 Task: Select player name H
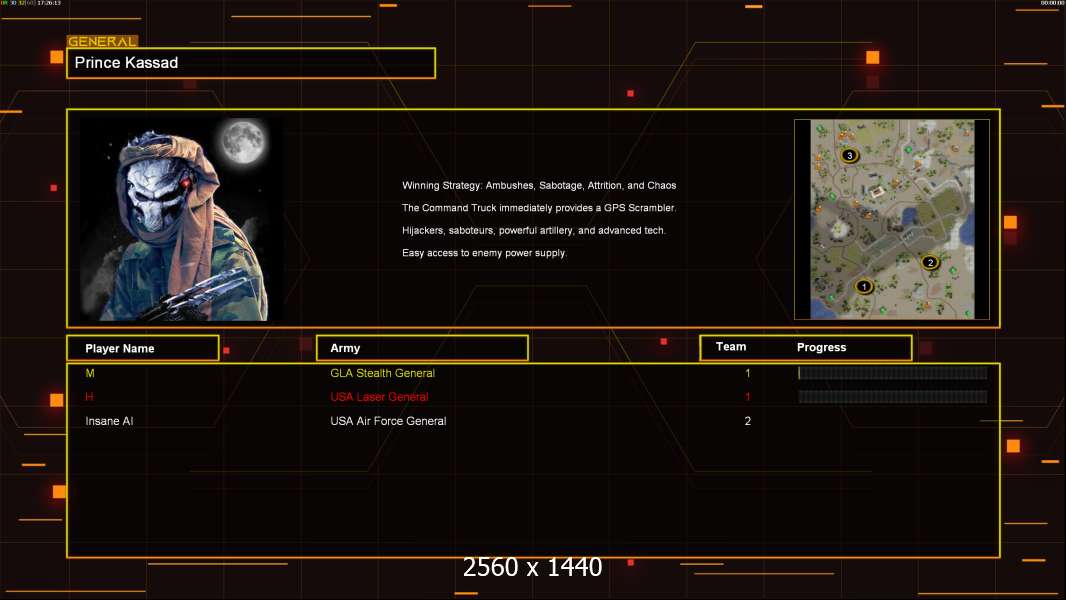tap(89, 397)
